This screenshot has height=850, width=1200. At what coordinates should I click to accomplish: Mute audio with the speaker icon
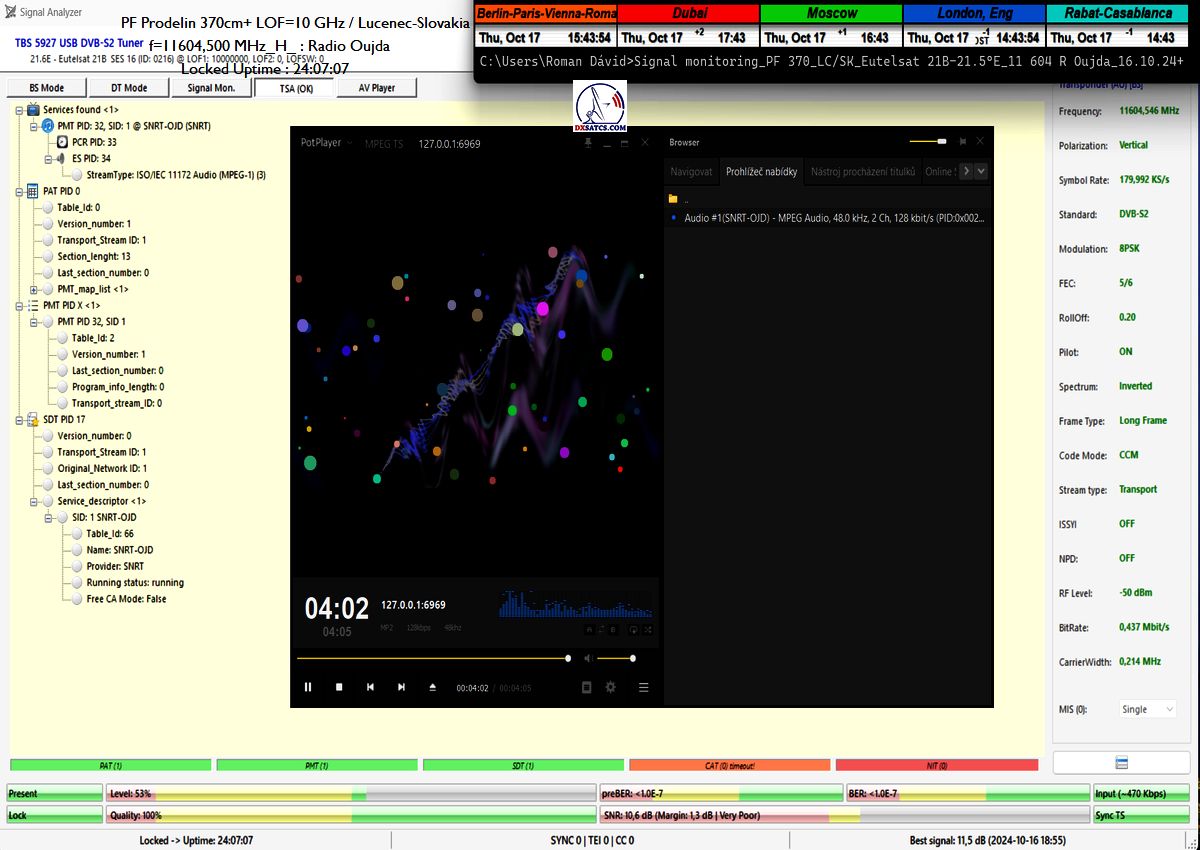pyautogui.click(x=588, y=658)
